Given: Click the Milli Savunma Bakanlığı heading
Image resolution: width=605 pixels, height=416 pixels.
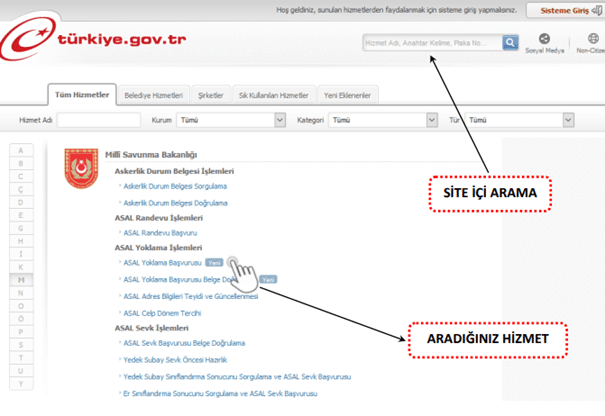Looking at the screenshot, I should (151, 155).
